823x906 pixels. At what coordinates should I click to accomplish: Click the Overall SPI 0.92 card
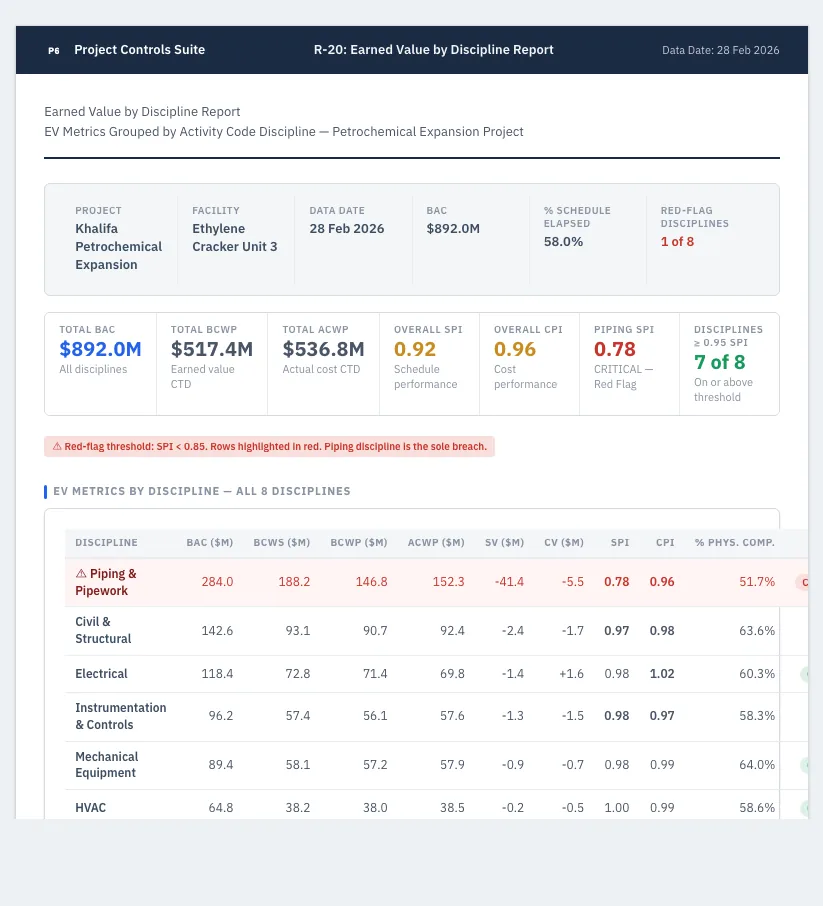click(429, 364)
